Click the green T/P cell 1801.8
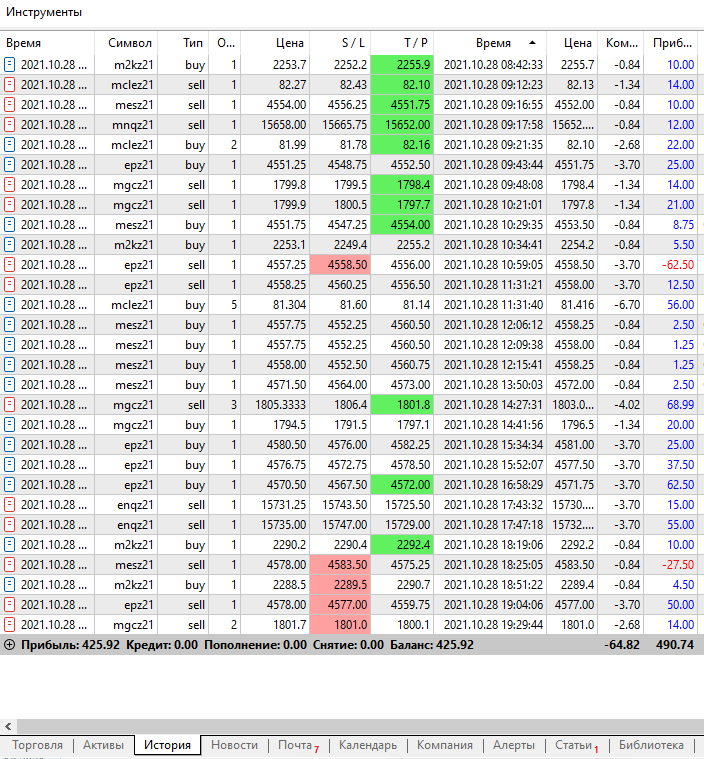 (x=402, y=405)
